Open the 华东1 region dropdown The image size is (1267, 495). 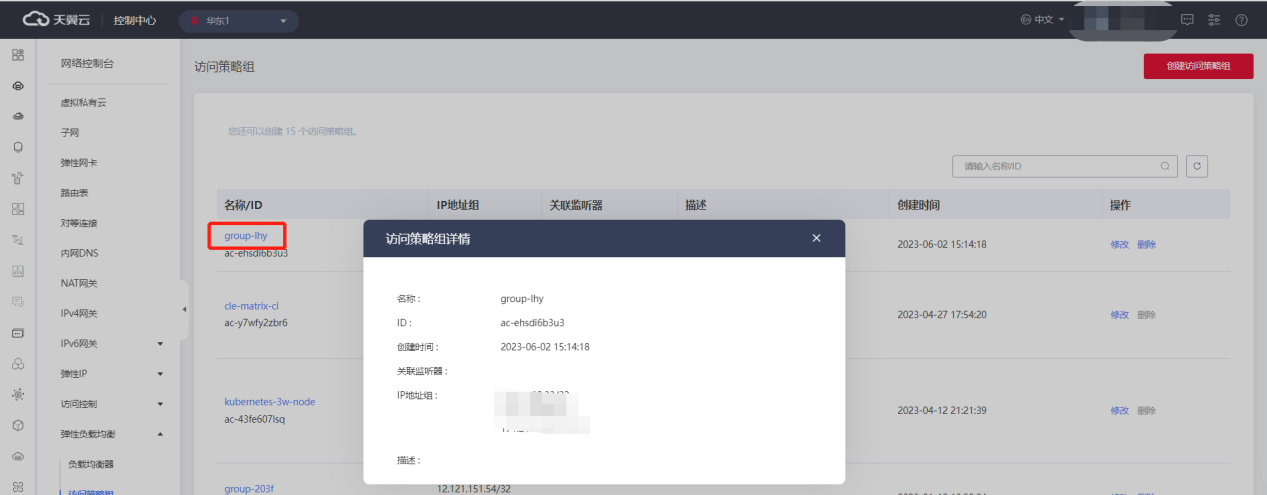[238, 20]
